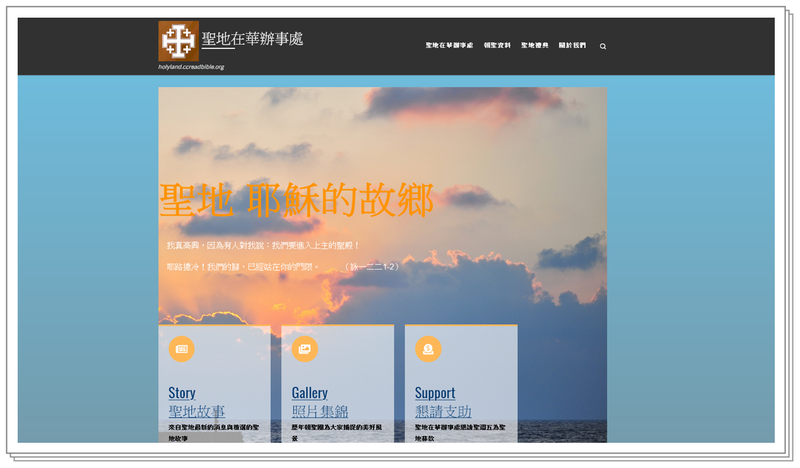Open search with the magnifier icon

603,46
